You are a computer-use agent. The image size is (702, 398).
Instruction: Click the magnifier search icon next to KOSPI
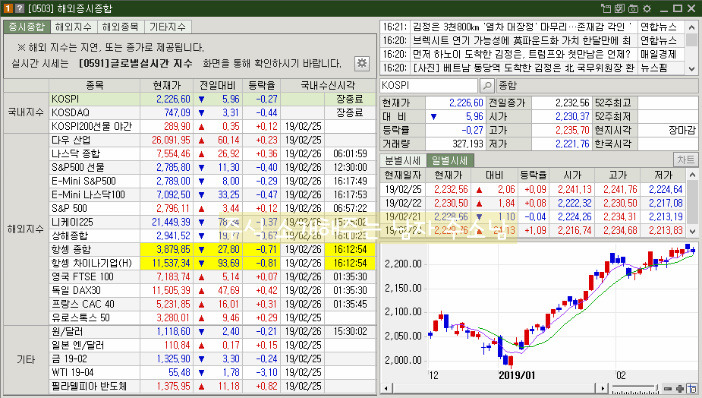(x=486, y=85)
